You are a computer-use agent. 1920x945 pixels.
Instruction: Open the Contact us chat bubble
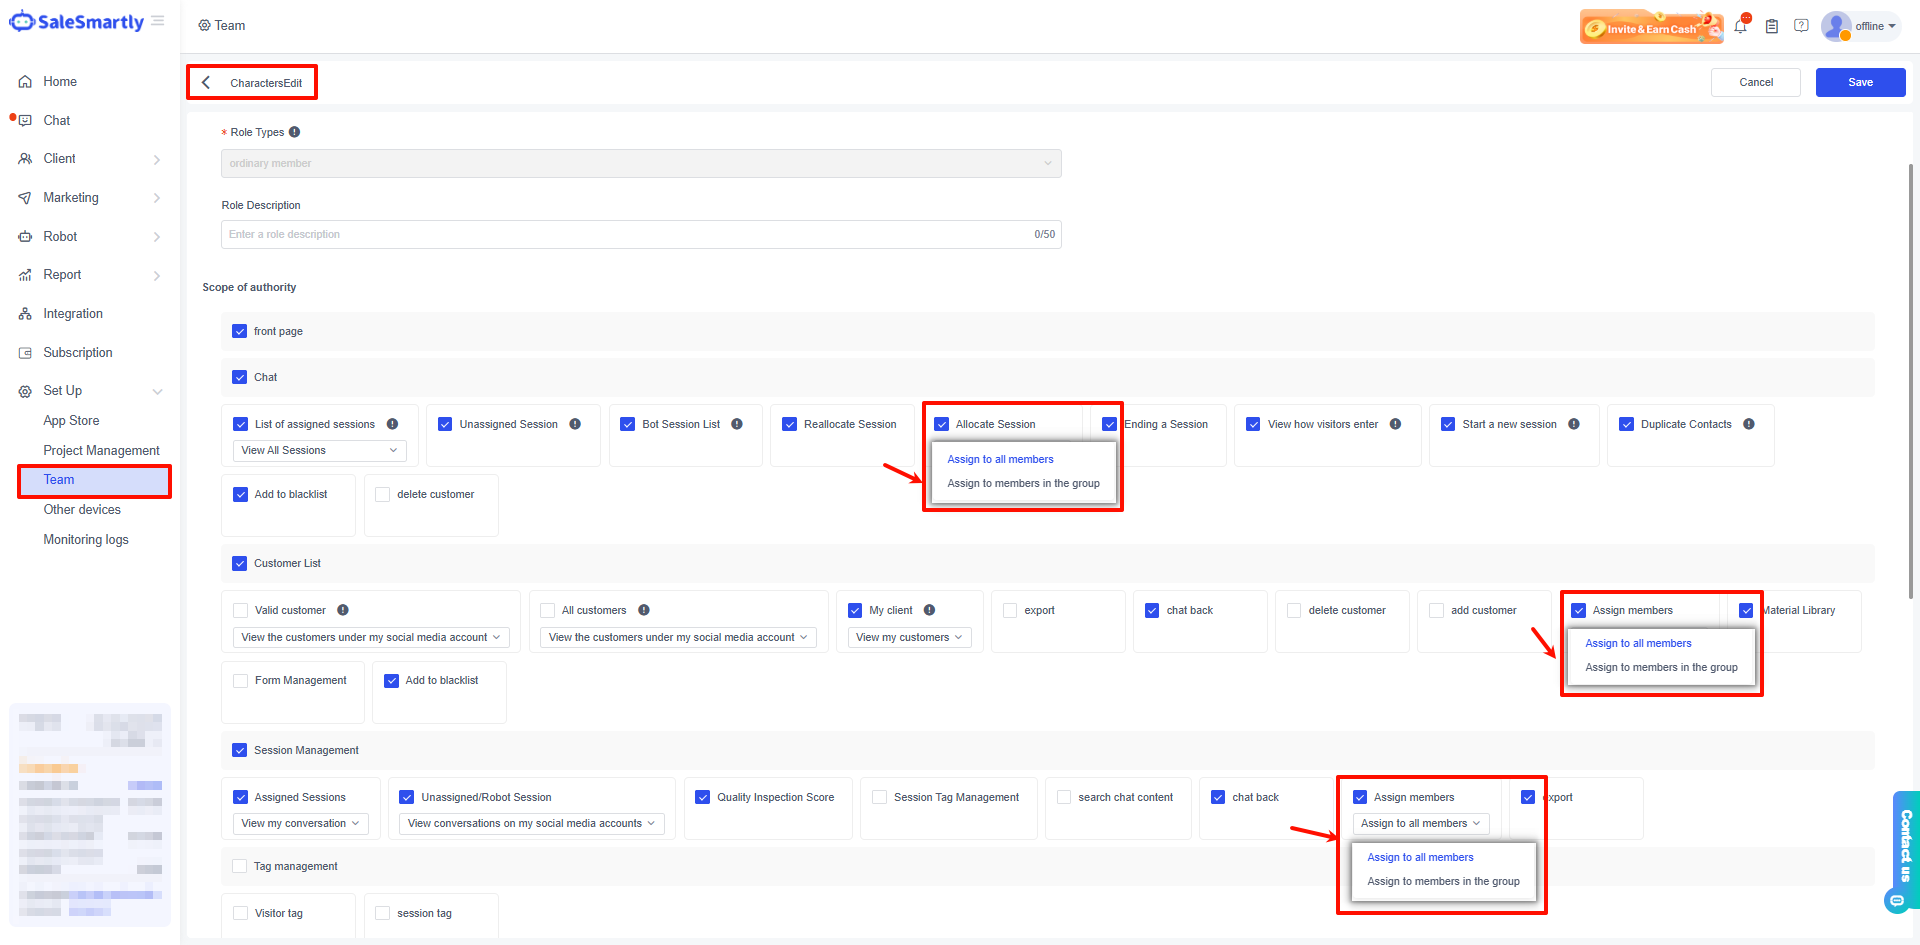(x=1896, y=900)
